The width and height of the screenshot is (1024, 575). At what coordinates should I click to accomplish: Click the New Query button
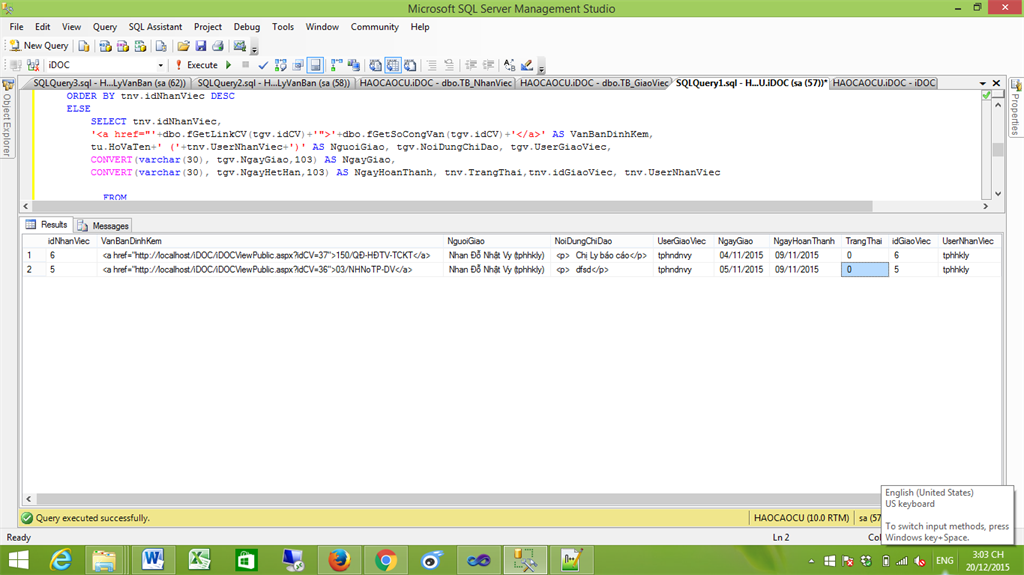[39, 46]
